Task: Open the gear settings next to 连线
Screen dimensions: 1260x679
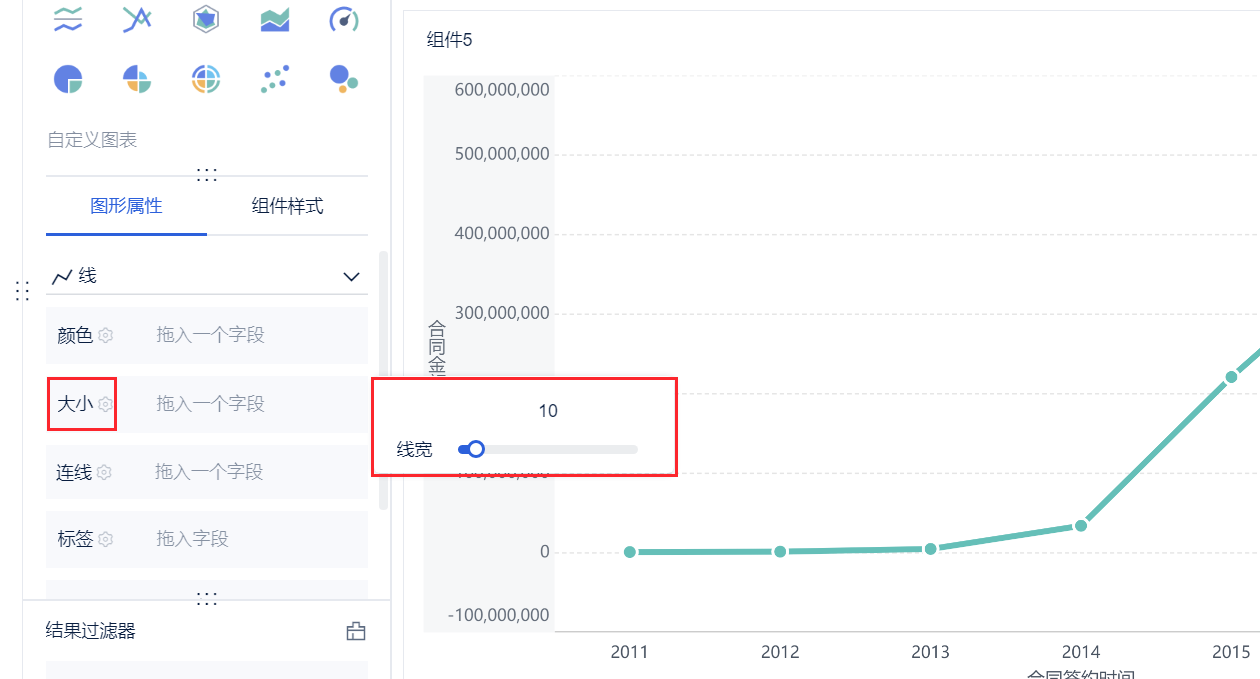Action: (x=104, y=472)
